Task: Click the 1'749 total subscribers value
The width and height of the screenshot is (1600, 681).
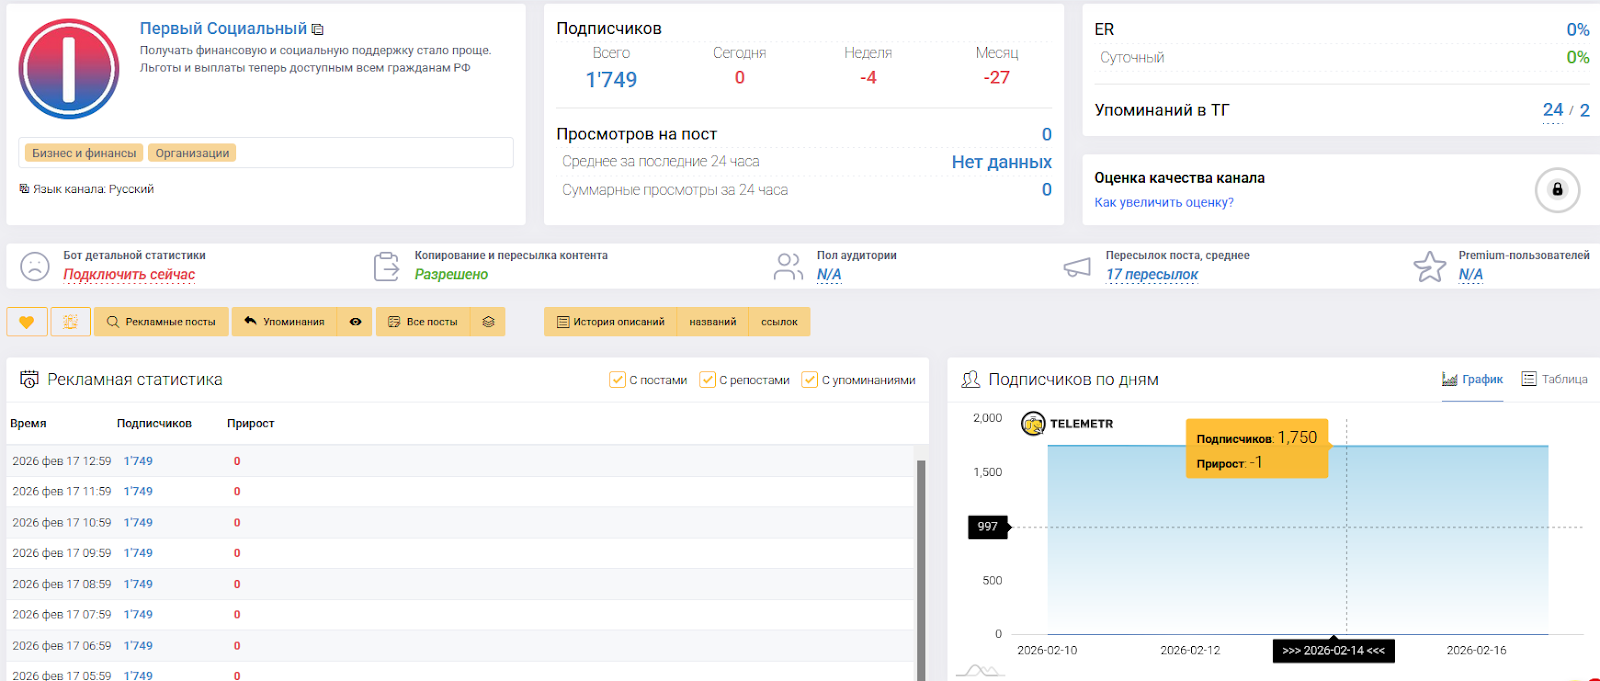Action: [x=611, y=80]
